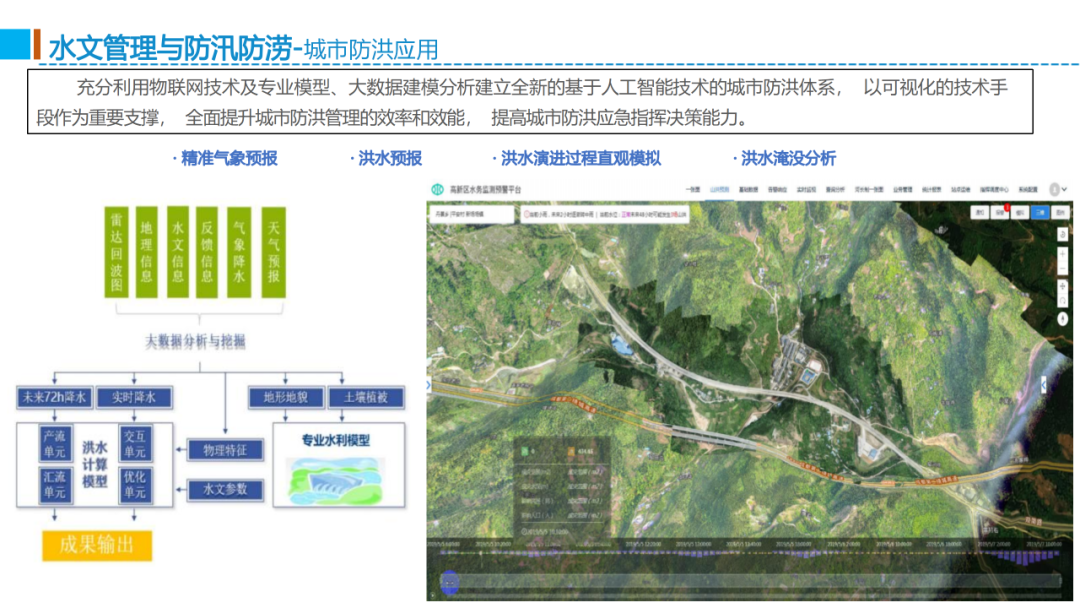Click the 气象降水 green box
The width and height of the screenshot is (1080, 608).
pyautogui.click(x=239, y=252)
